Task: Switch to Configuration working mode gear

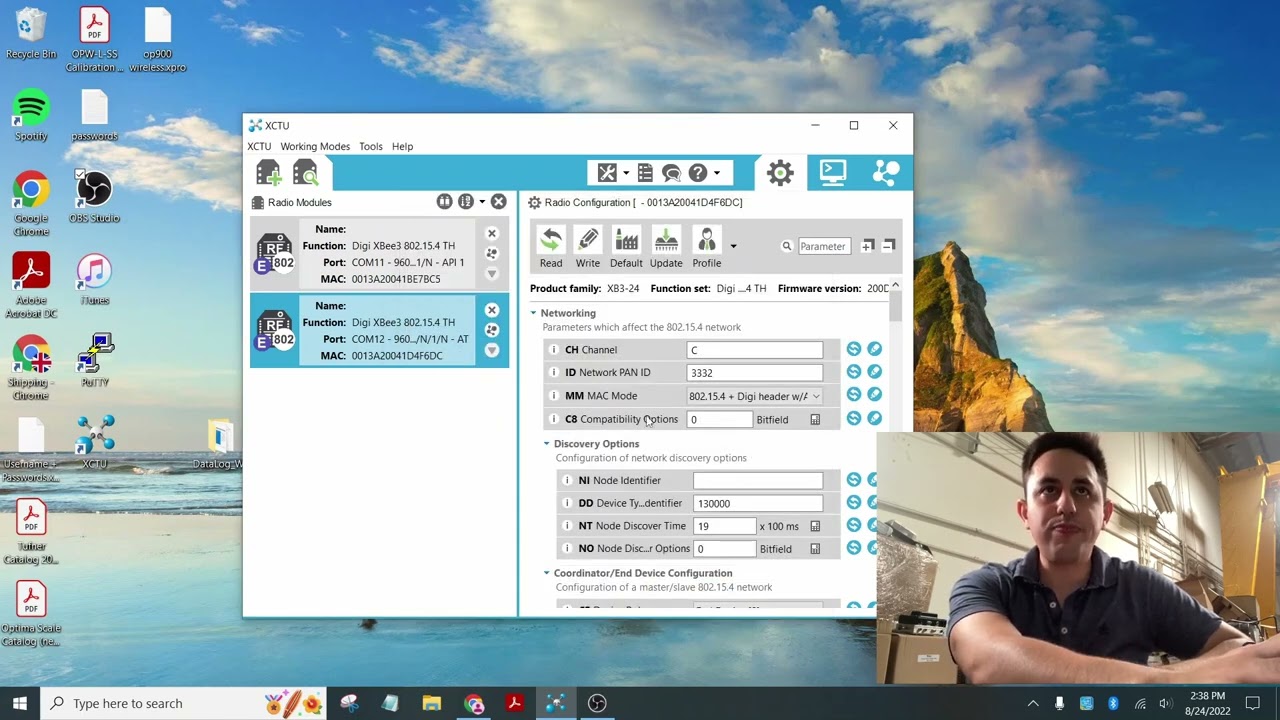Action: (780, 173)
